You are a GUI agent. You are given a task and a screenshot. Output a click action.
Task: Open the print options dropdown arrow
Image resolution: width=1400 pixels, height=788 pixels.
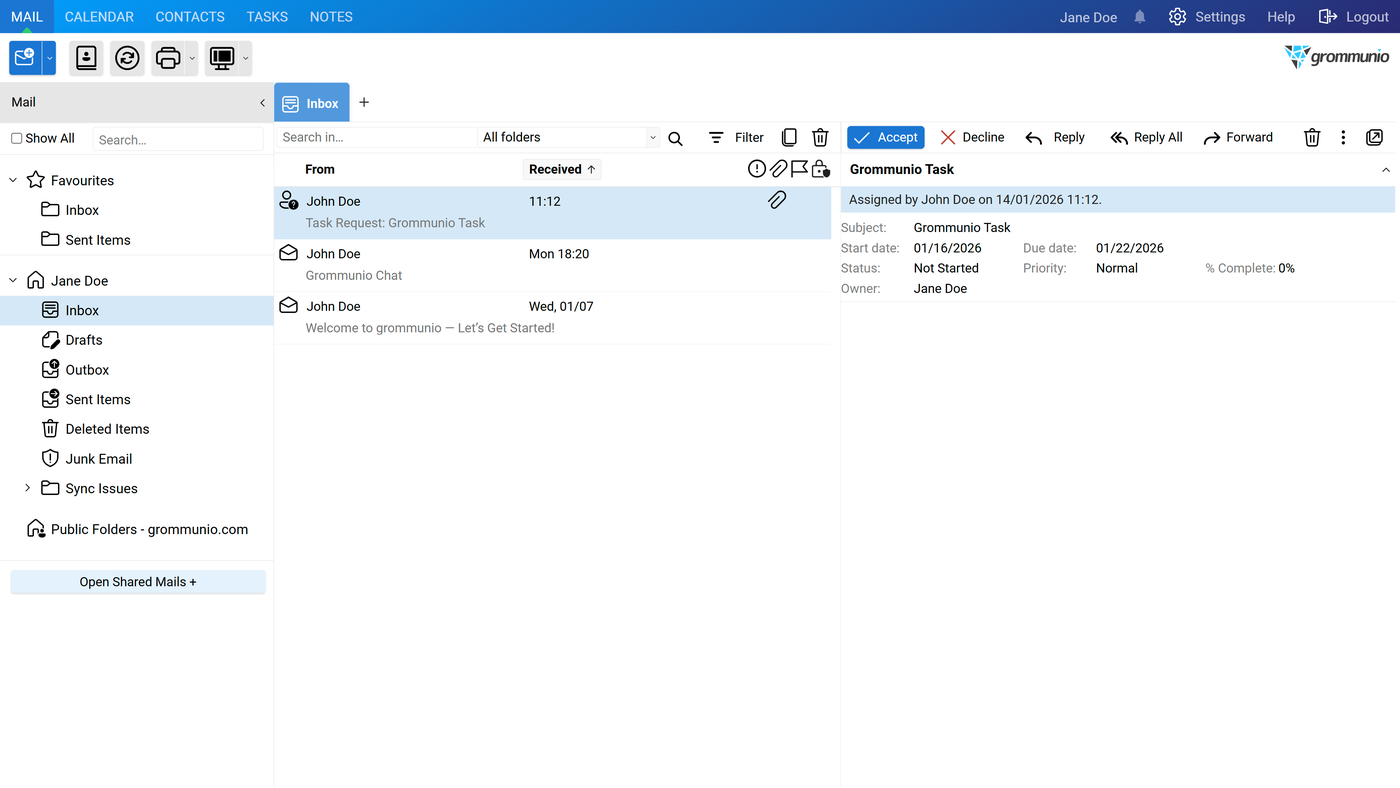coord(192,58)
